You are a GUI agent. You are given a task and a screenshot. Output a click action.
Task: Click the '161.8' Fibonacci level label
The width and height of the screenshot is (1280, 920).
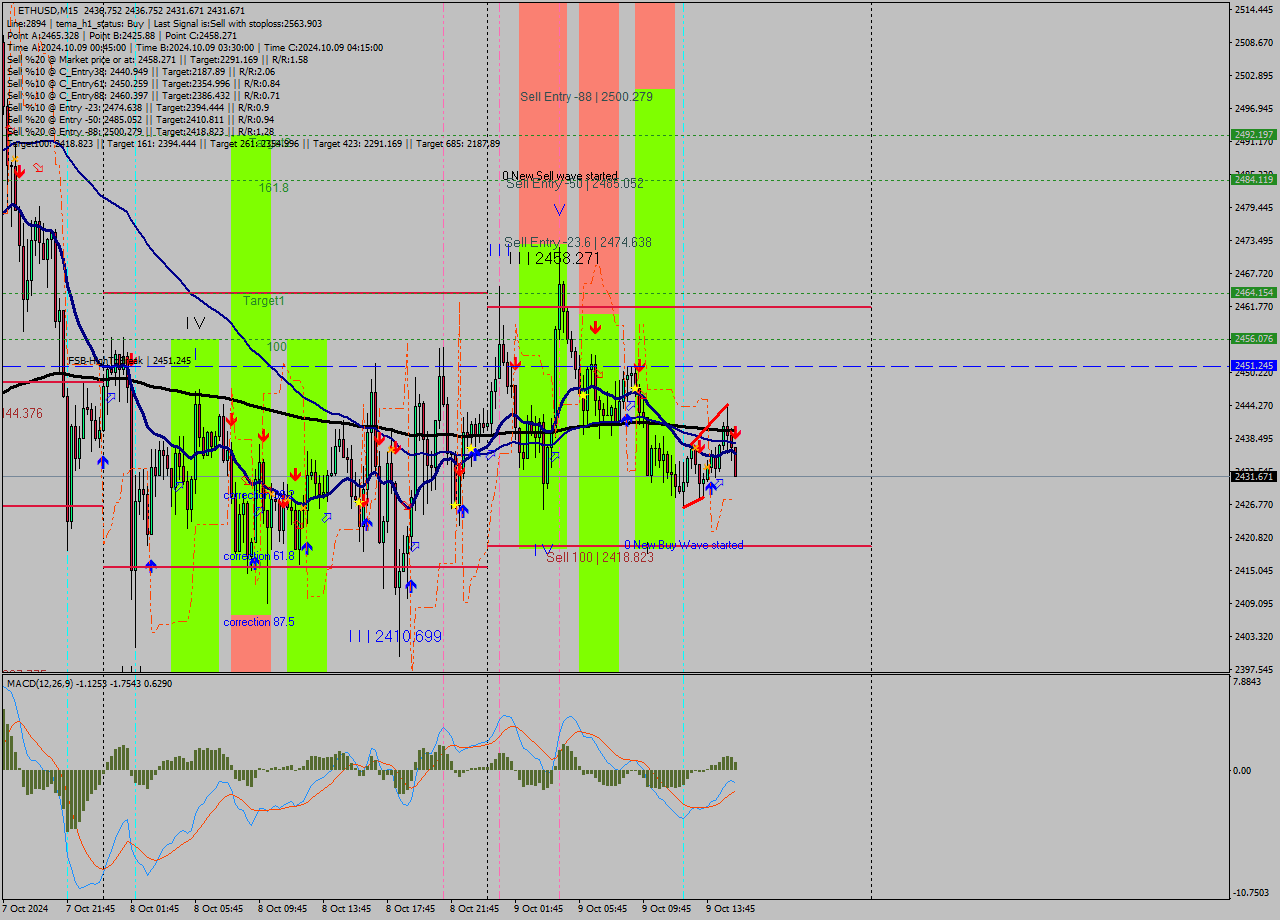[274, 187]
